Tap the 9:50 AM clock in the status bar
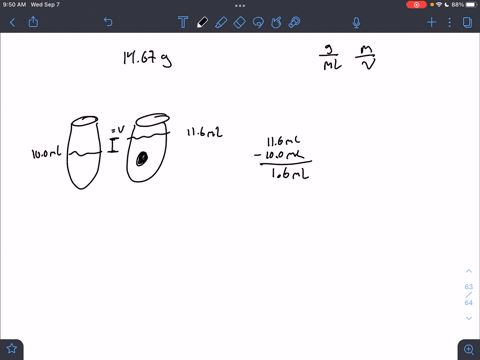This screenshot has height=360, width=480. click(x=14, y=5)
